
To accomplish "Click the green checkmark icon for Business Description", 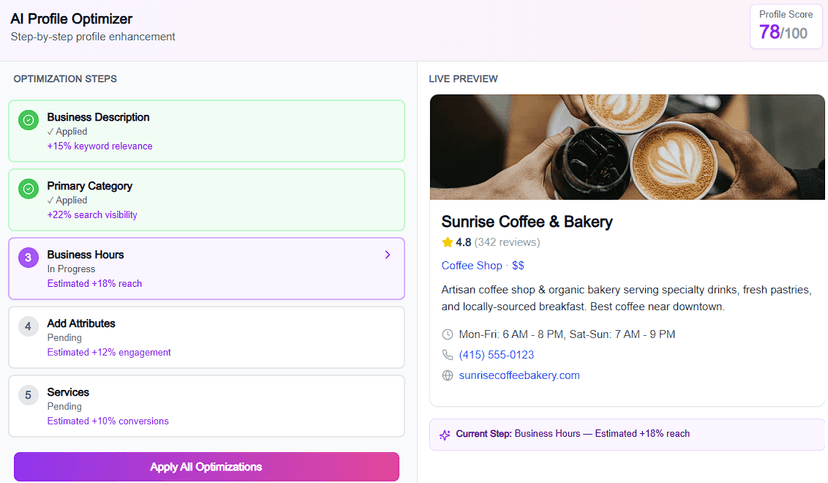I will (29, 120).
